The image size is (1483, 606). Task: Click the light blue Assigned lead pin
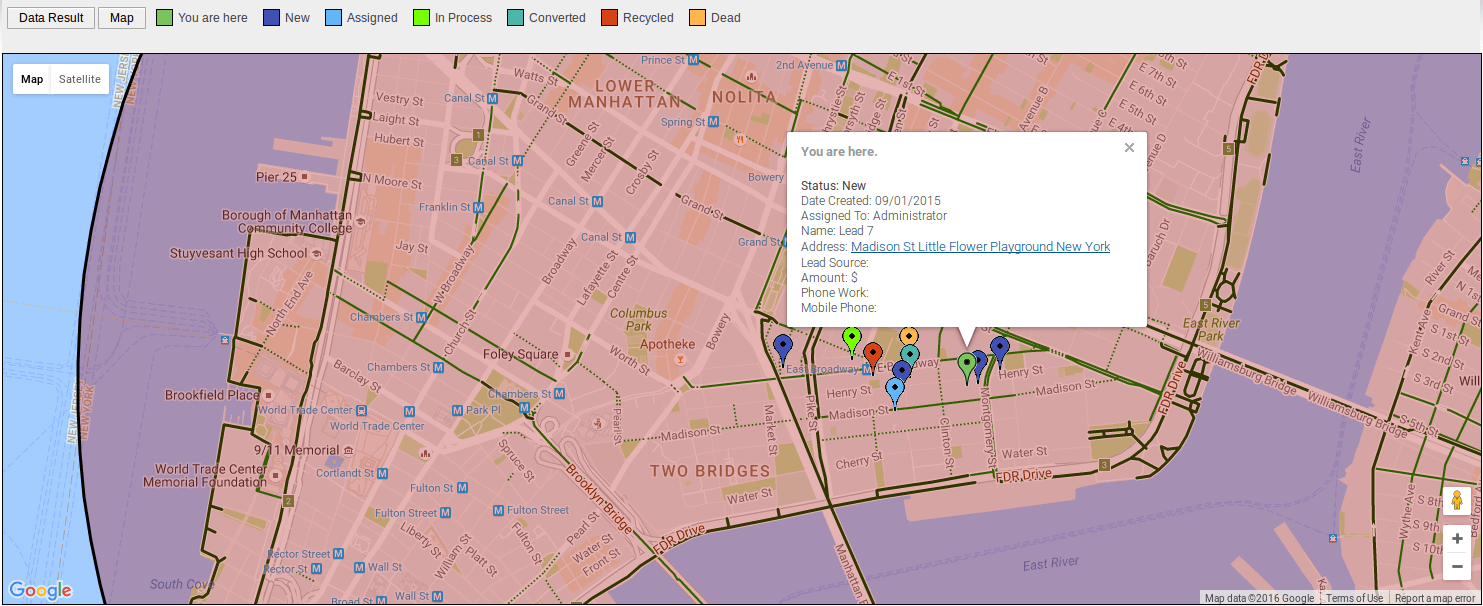(895, 388)
